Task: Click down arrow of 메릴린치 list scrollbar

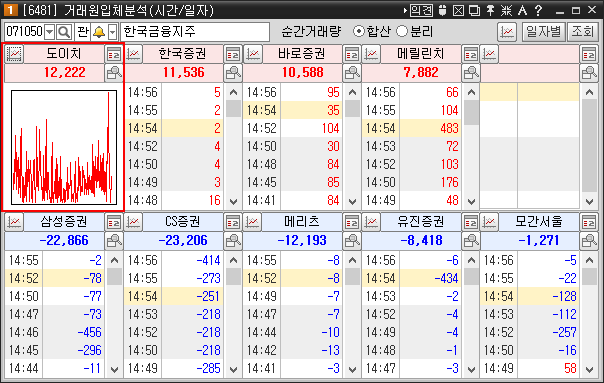Action: (x=471, y=201)
